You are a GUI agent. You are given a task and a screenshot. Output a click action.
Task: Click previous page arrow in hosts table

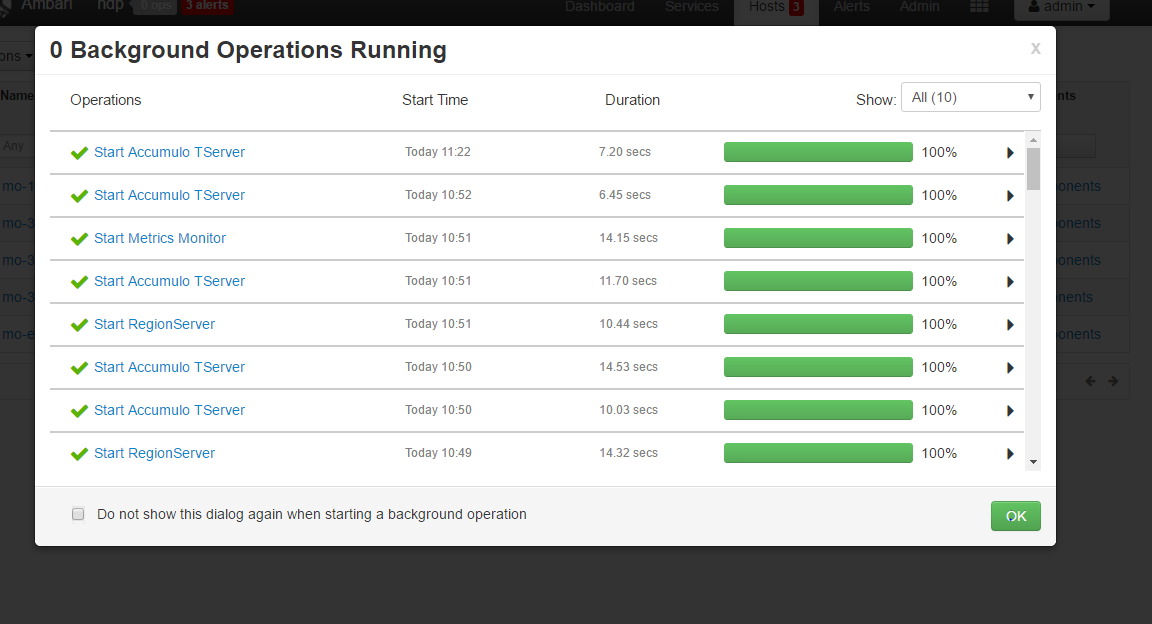[1091, 381]
